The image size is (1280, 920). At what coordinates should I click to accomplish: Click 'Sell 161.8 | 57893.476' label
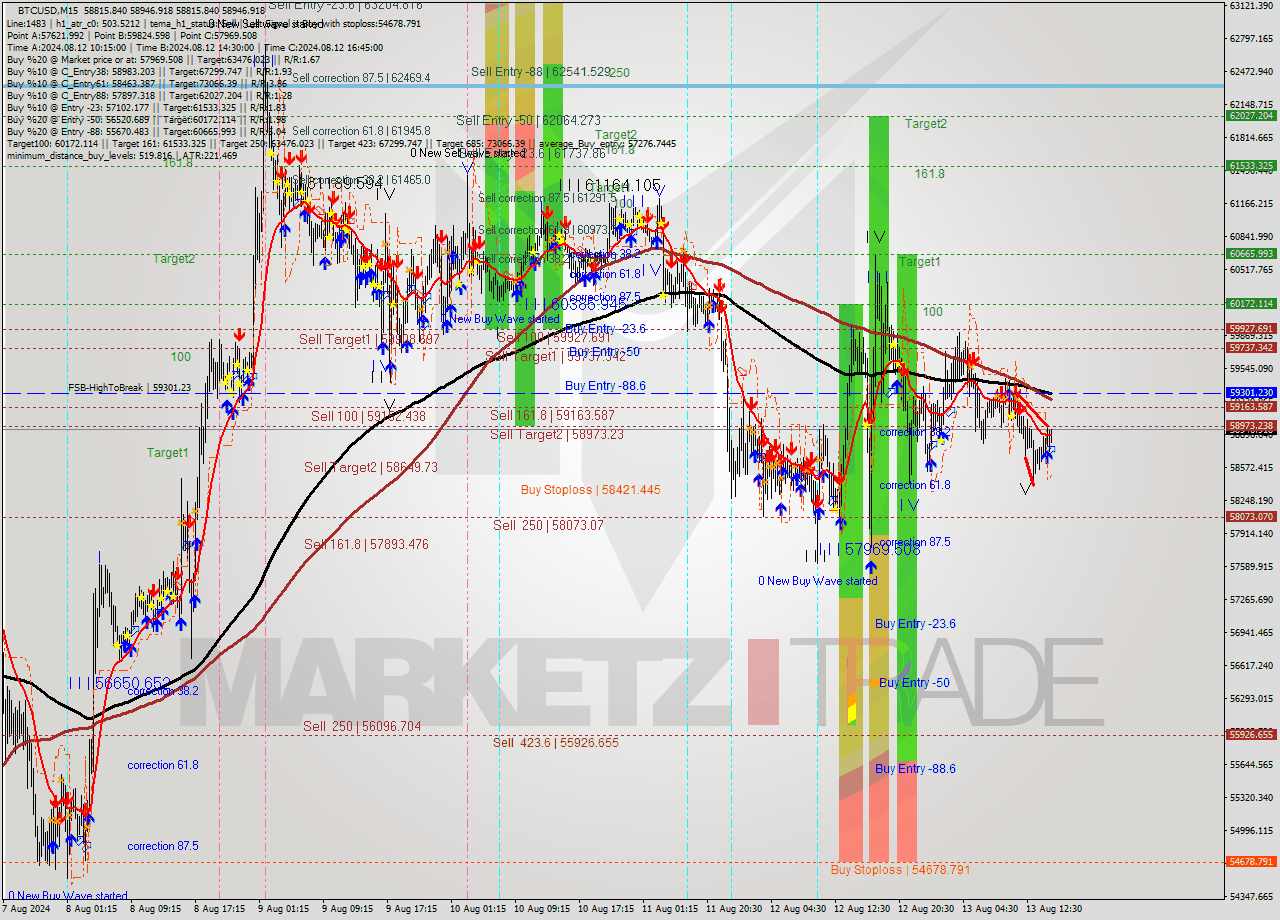click(366, 544)
